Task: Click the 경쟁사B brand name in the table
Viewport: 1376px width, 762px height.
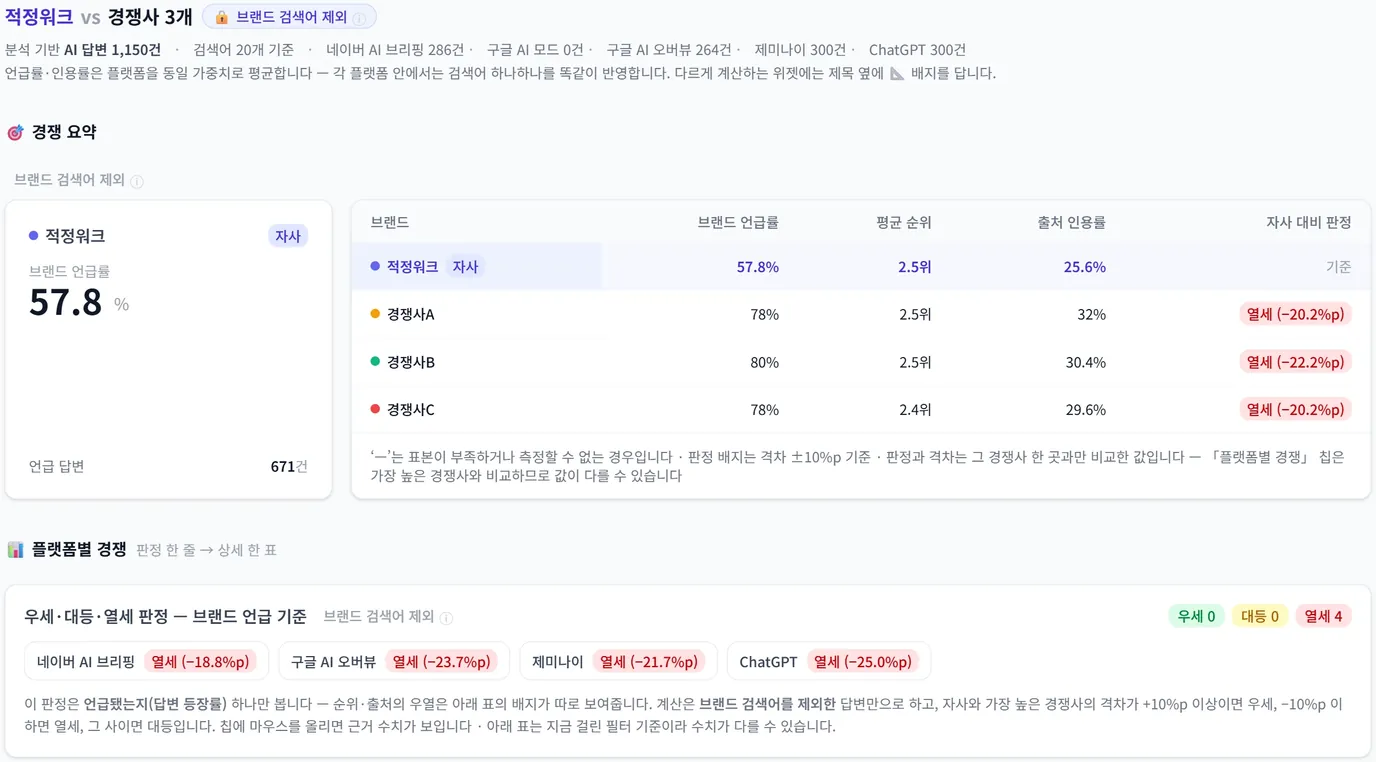Action: click(411, 362)
